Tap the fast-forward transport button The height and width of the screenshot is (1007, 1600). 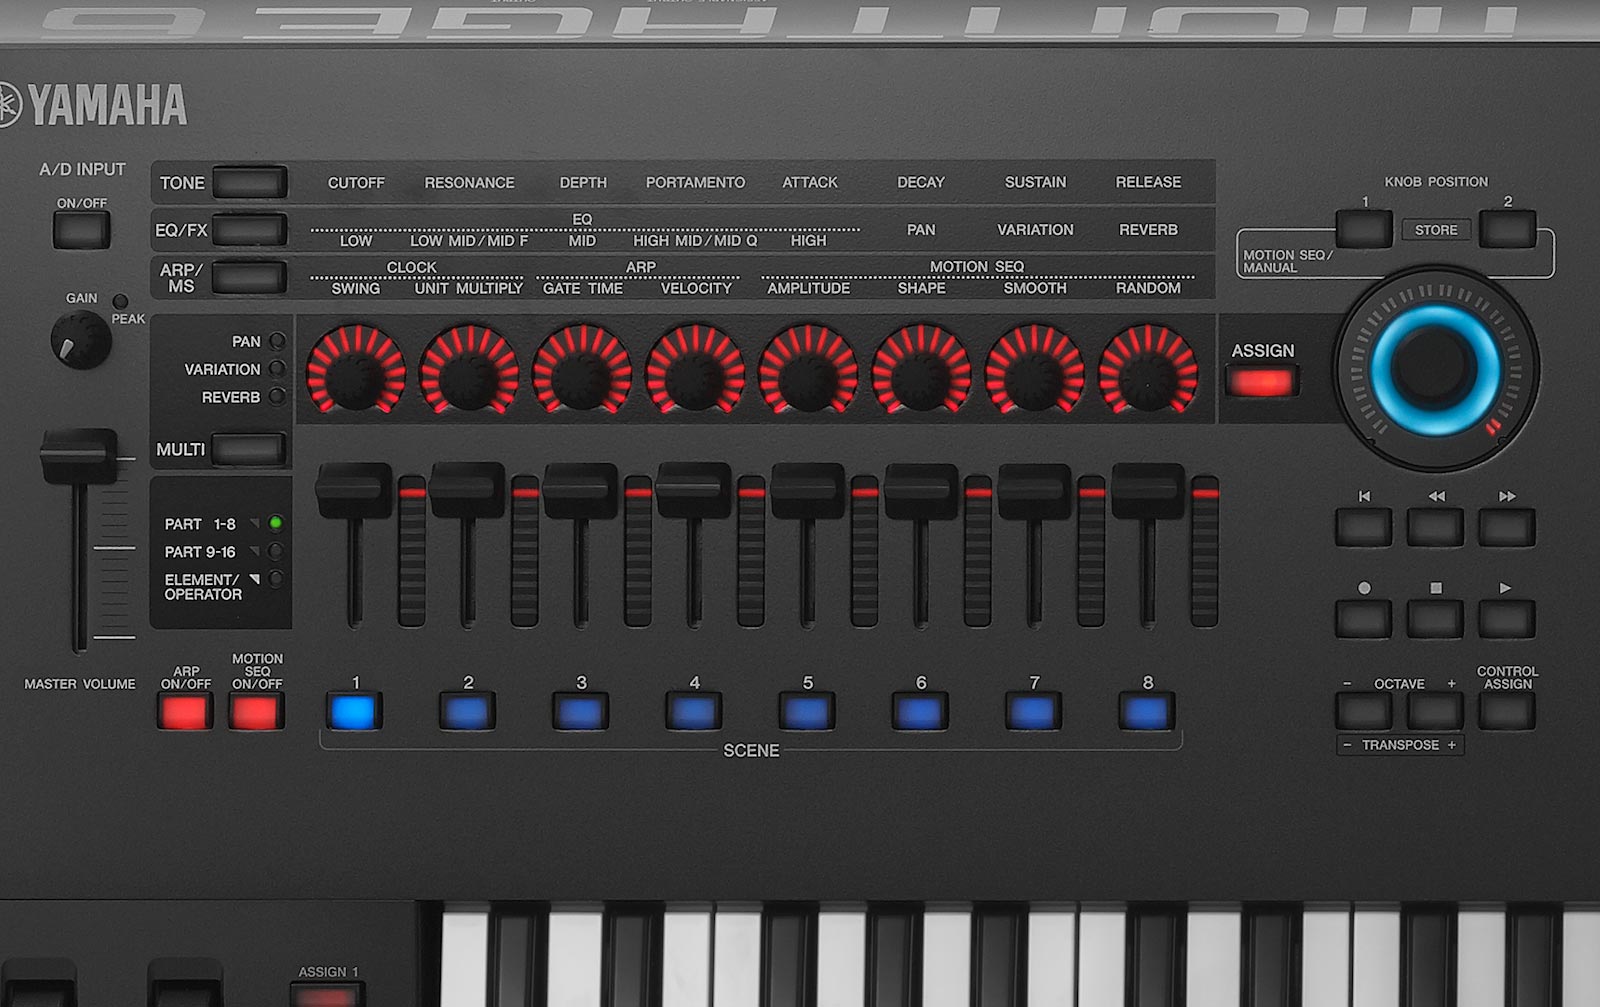point(1507,527)
